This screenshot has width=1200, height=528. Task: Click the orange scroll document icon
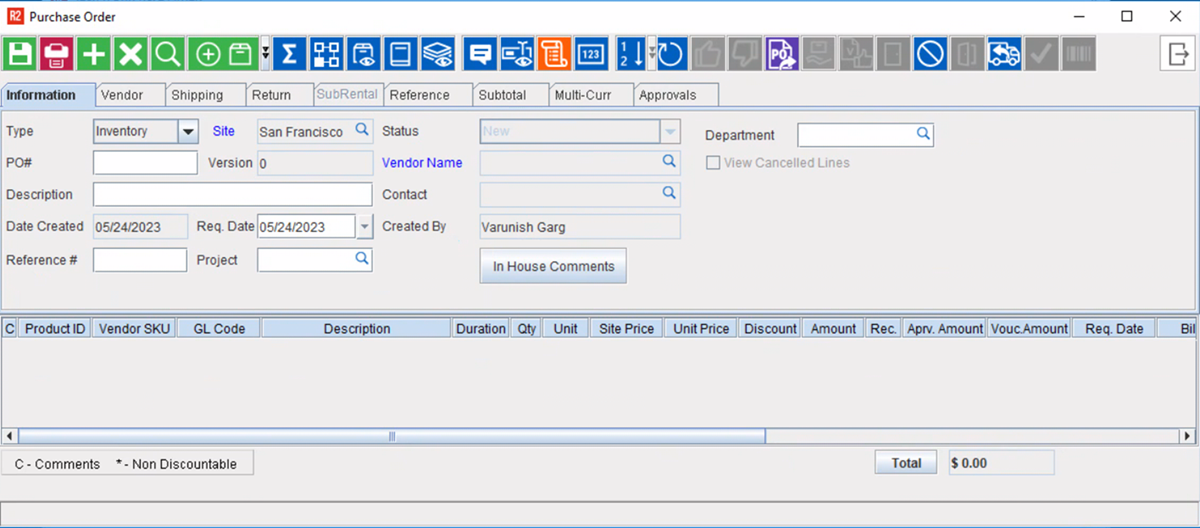click(x=553, y=54)
